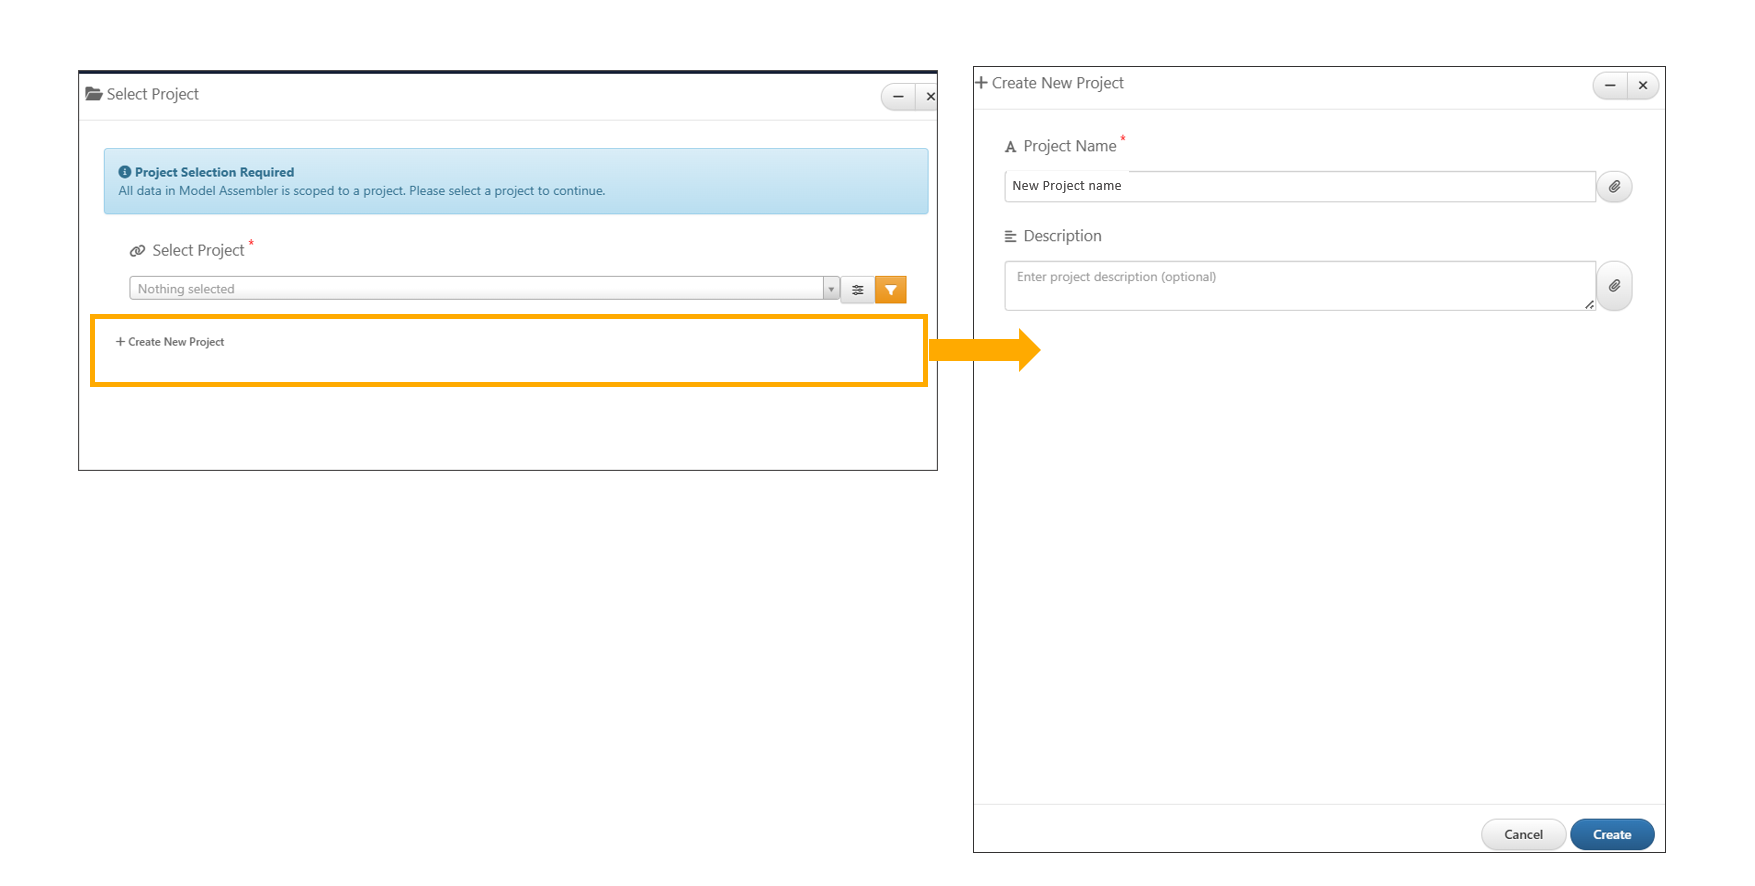Minimize the Select Project dialog
Image resolution: width=1755 pixels, height=886 pixels.
click(898, 97)
